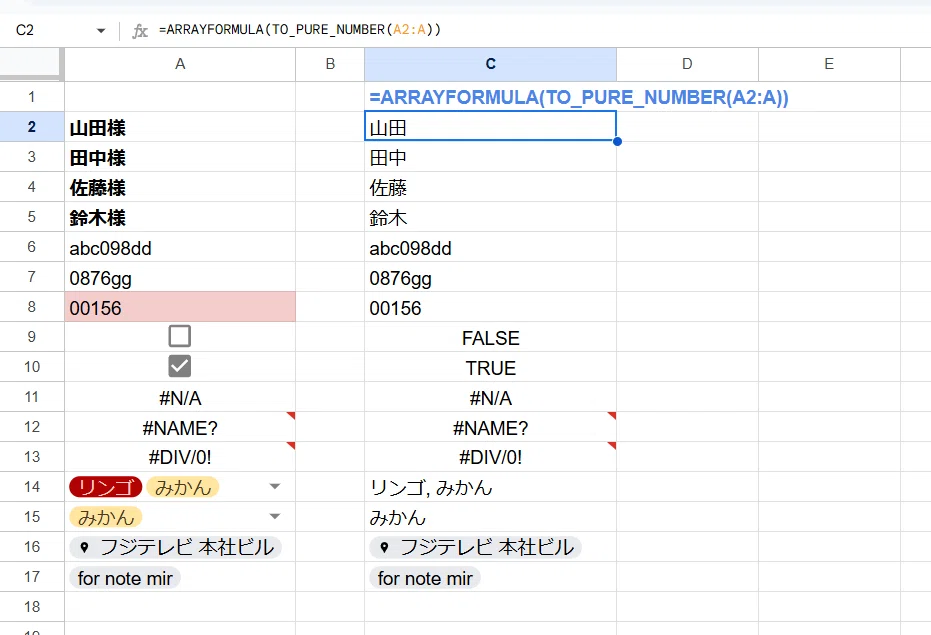
Task: Select cell C13 #DIV/0!
Action: point(490,457)
